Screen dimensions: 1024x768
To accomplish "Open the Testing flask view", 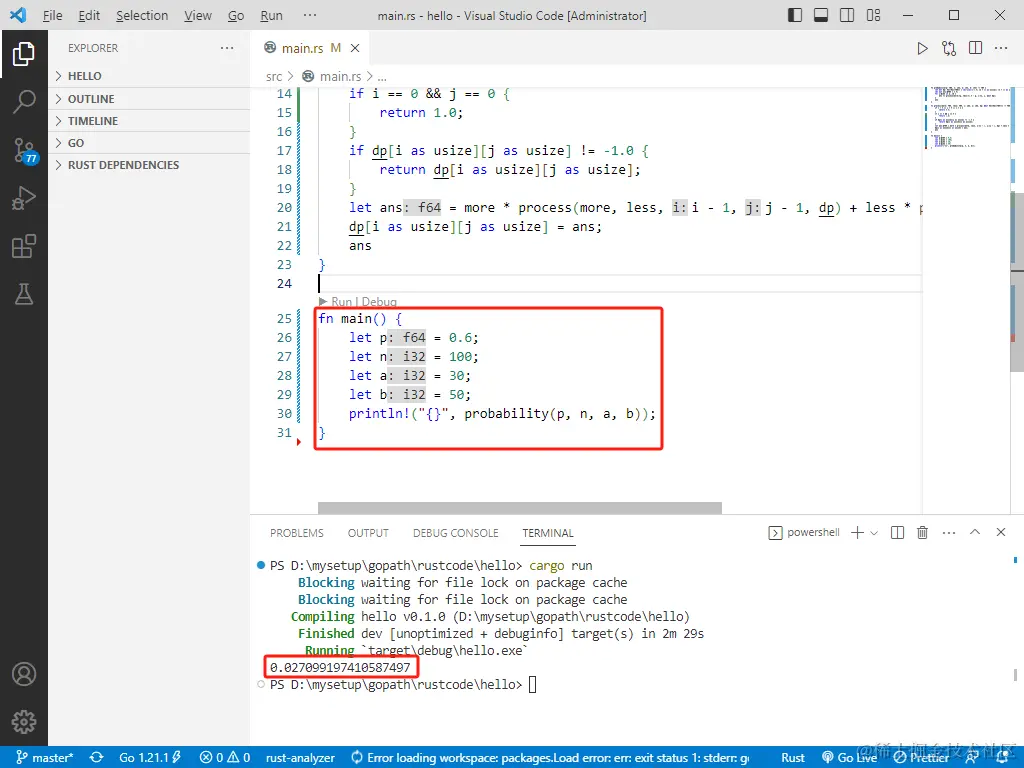I will [24, 294].
